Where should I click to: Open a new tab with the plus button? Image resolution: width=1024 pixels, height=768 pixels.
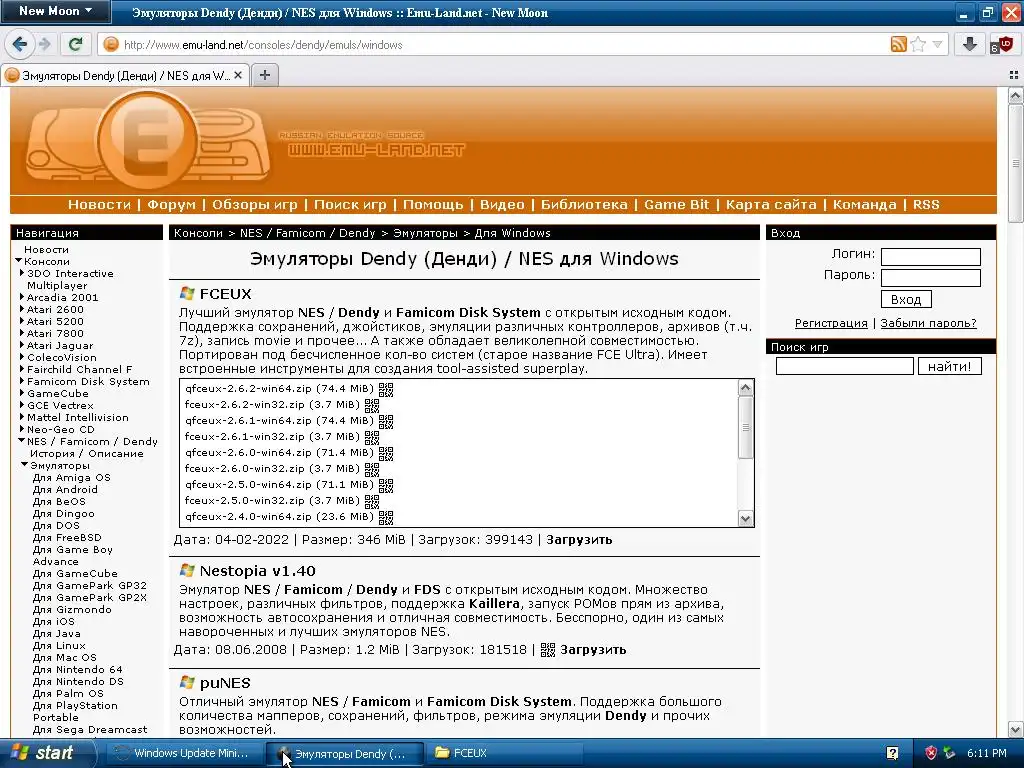click(x=264, y=75)
